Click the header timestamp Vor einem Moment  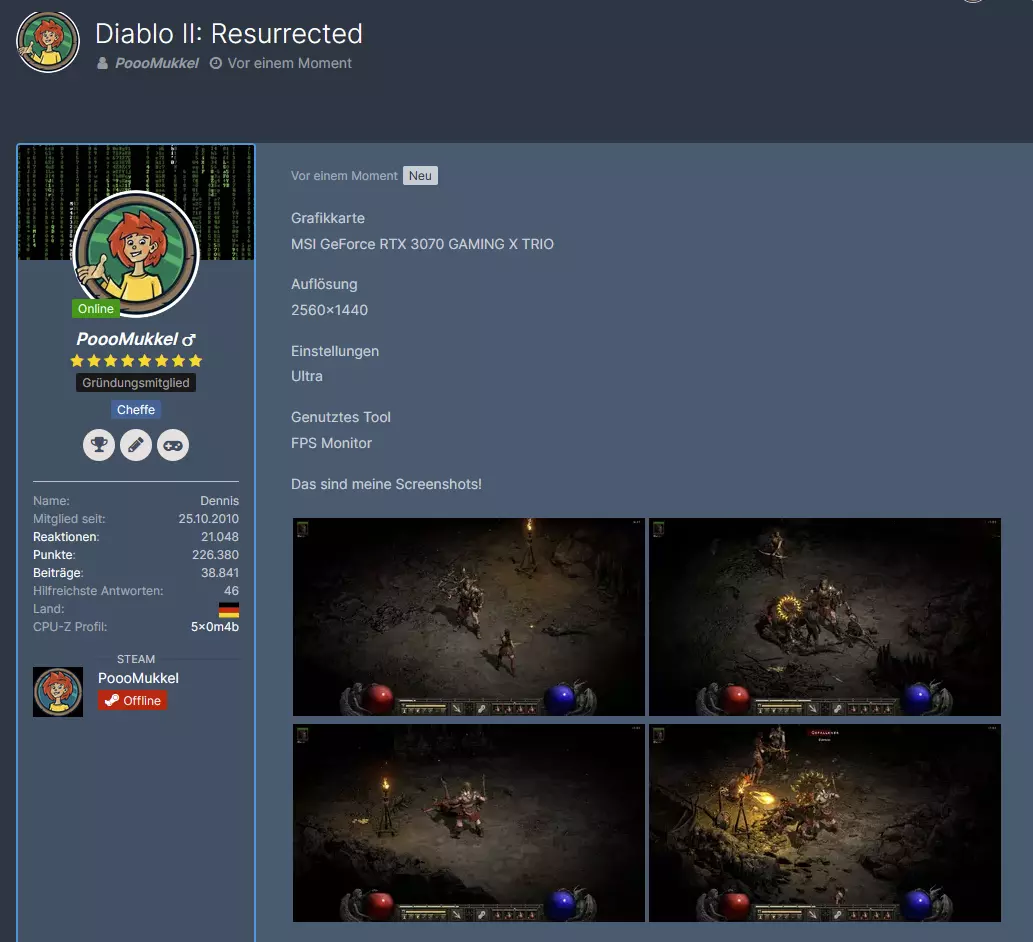[289, 63]
